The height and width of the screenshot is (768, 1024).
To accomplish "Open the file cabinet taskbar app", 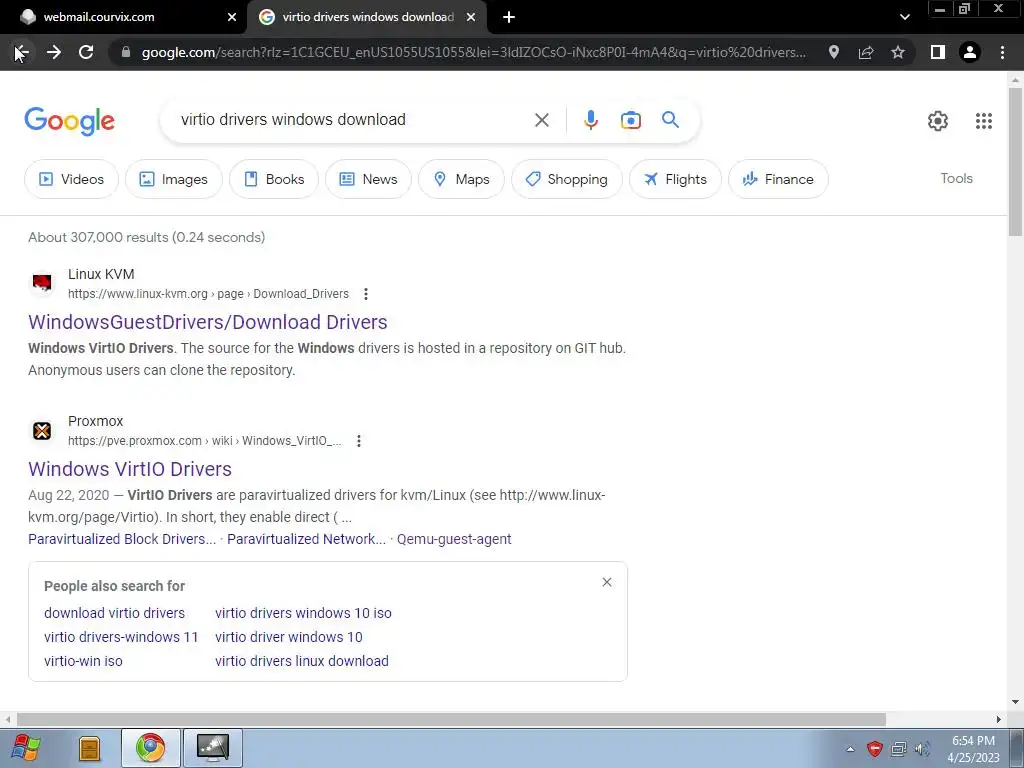I will click(89, 748).
